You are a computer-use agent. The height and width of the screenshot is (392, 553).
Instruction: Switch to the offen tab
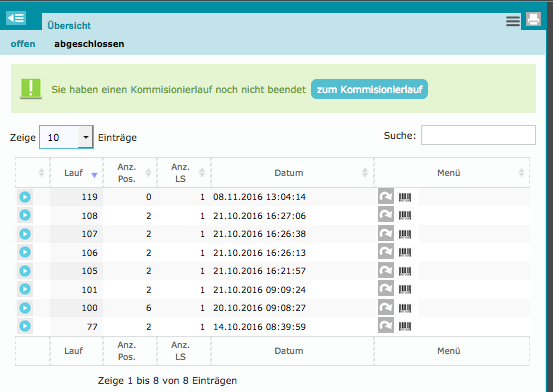[x=23, y=44]
